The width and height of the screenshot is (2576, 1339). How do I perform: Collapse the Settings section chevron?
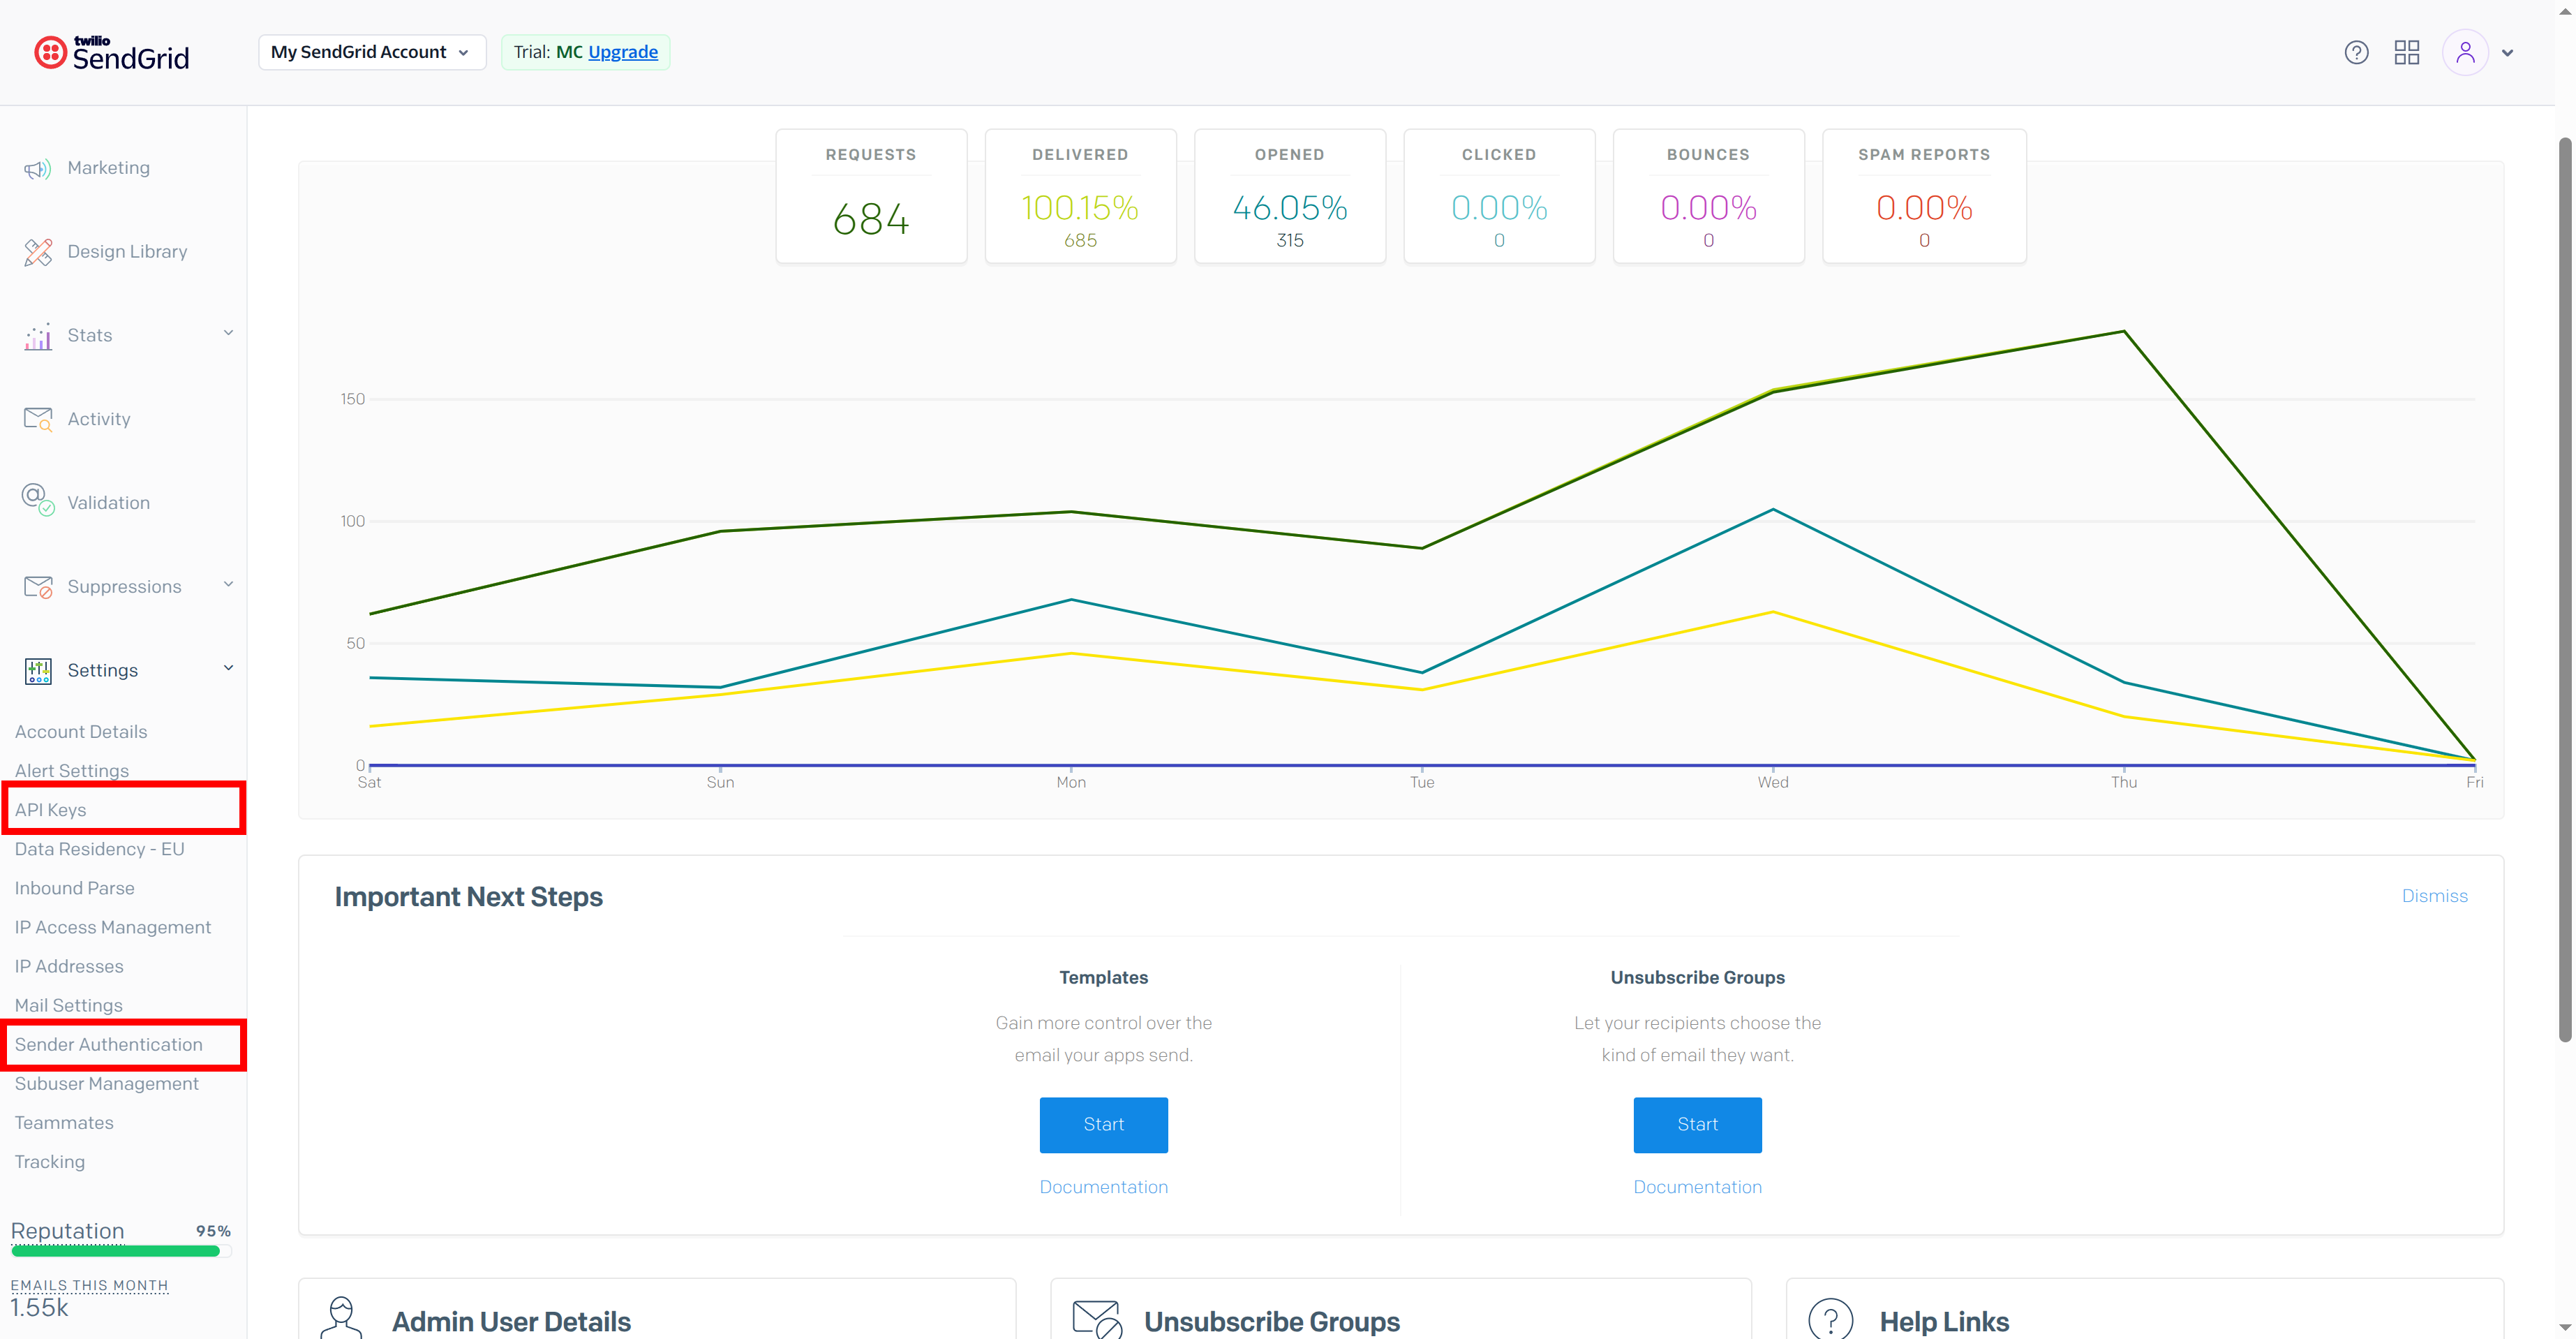coord(228,668)
